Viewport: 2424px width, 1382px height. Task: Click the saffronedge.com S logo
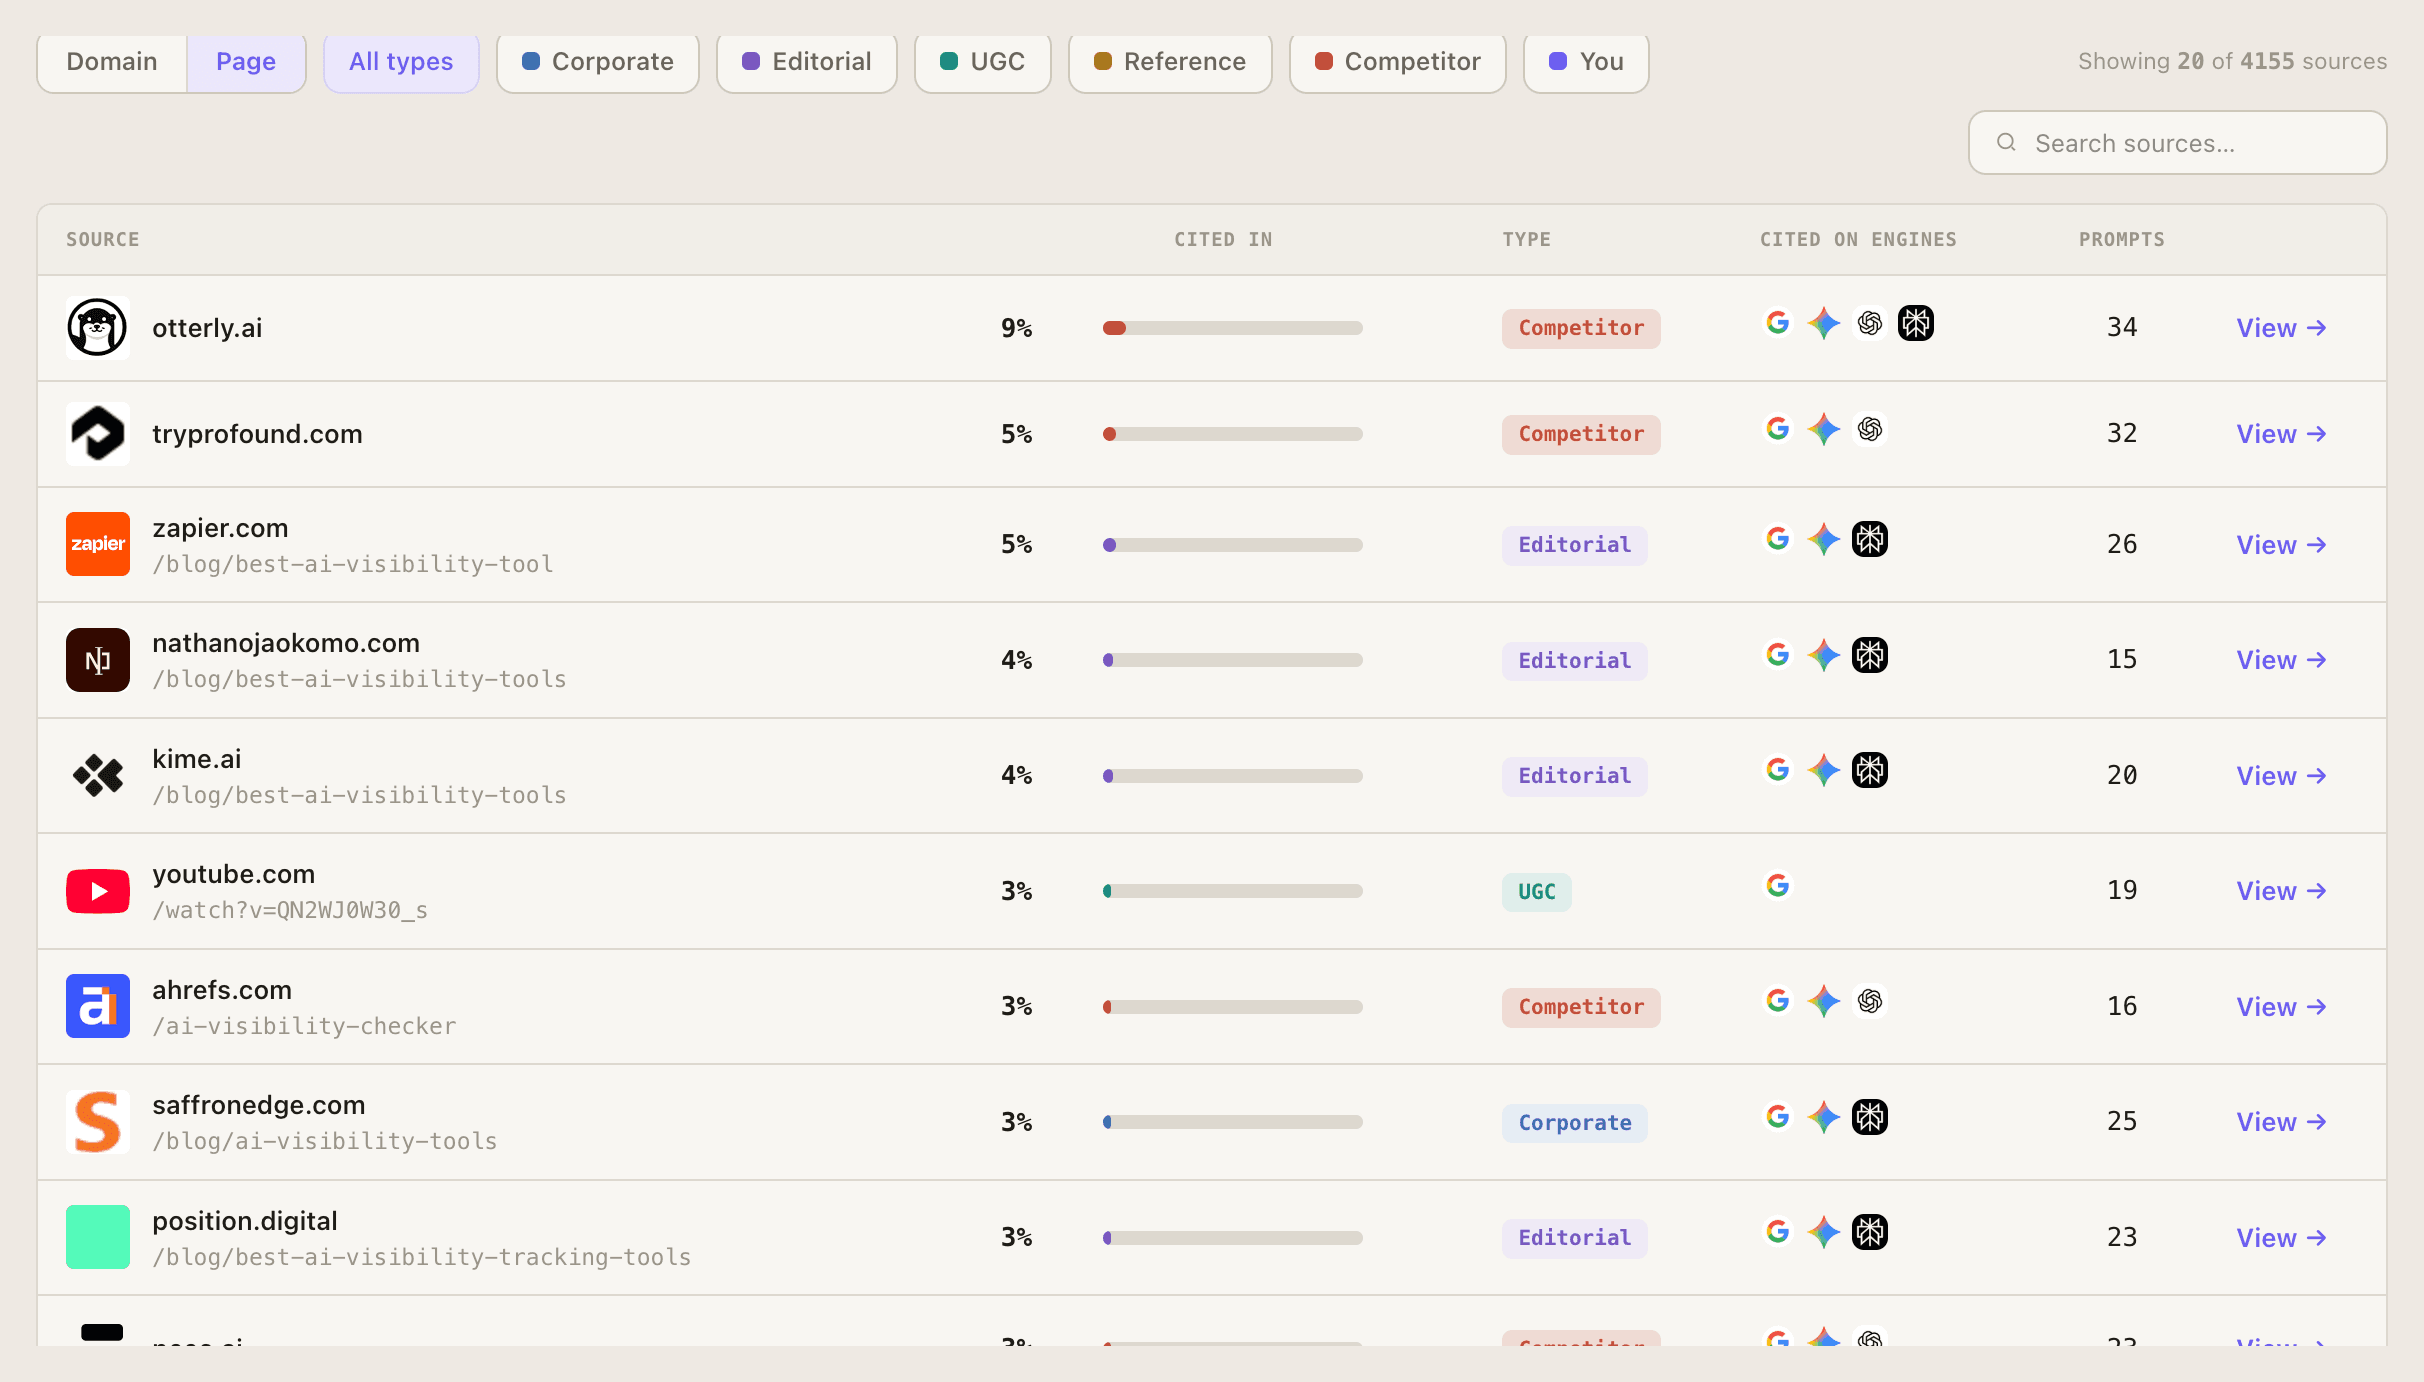(97, 1122)
